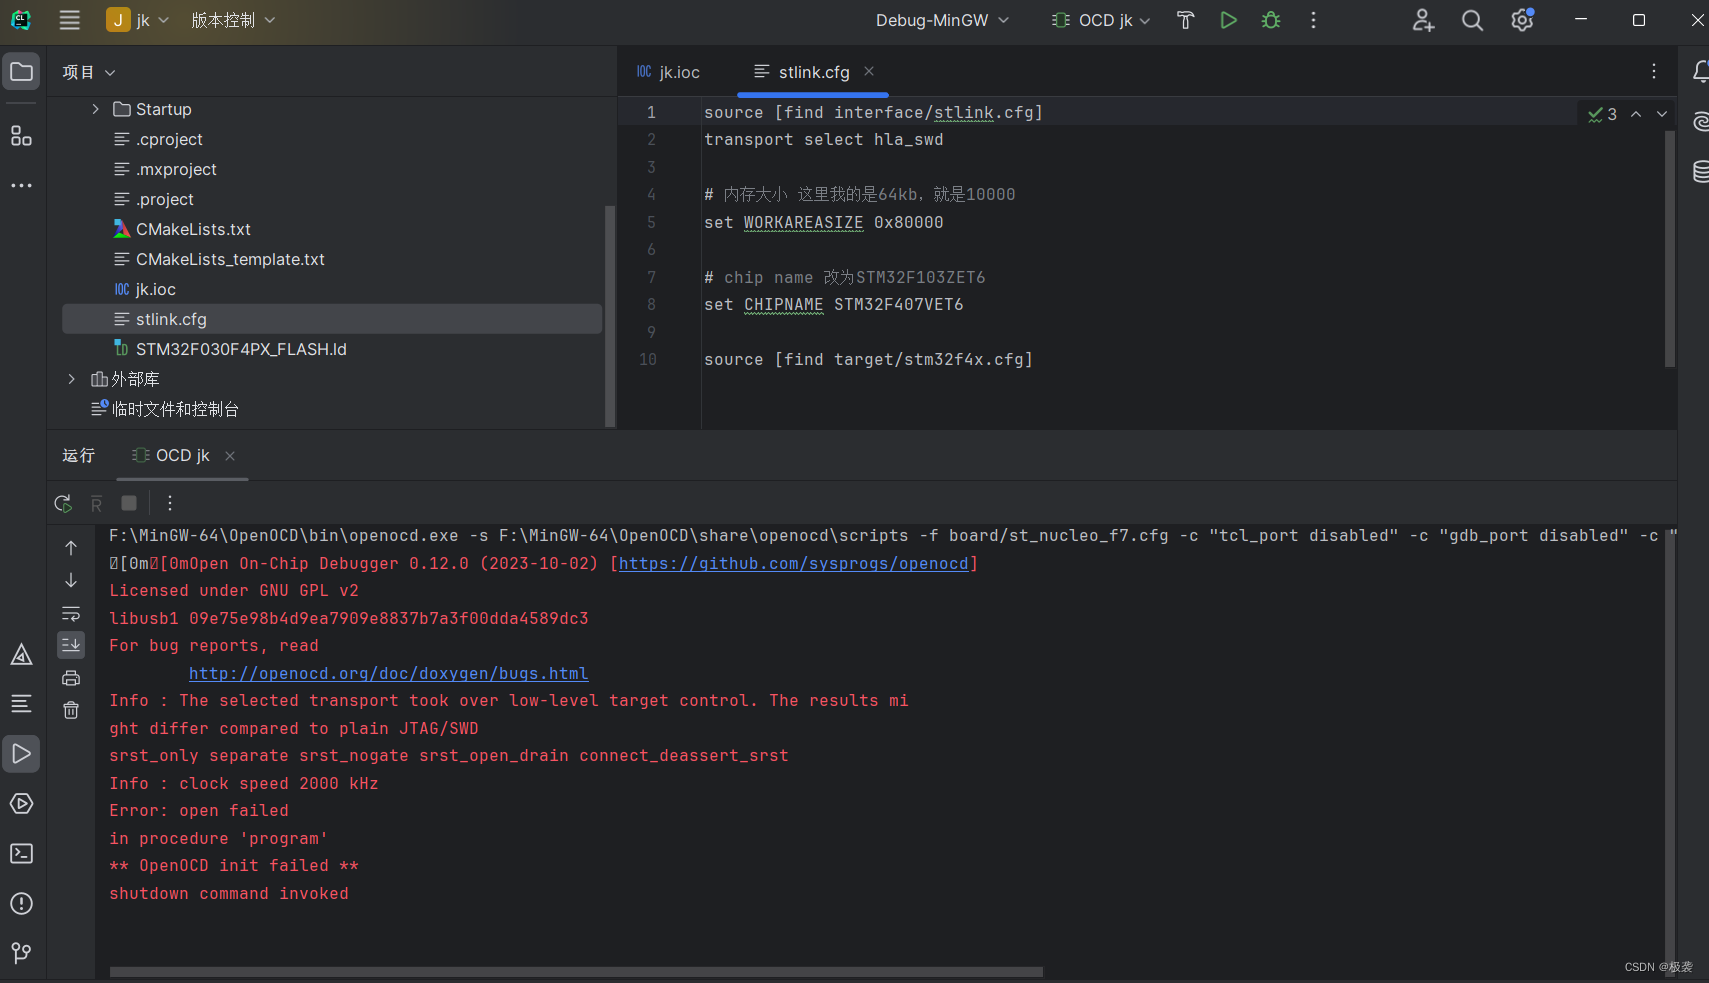Open the Problems tool window icon
Viewport: 1709px width, 983px height.
pyautogui.click(x=21, y=904)
